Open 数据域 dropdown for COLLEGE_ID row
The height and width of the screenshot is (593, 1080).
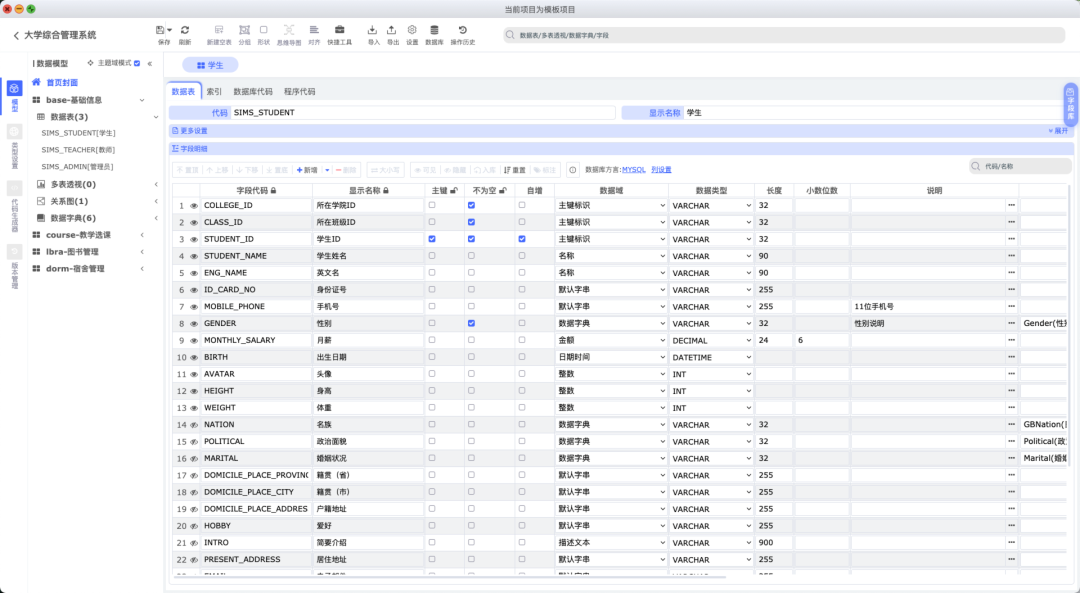click(611, 205)
